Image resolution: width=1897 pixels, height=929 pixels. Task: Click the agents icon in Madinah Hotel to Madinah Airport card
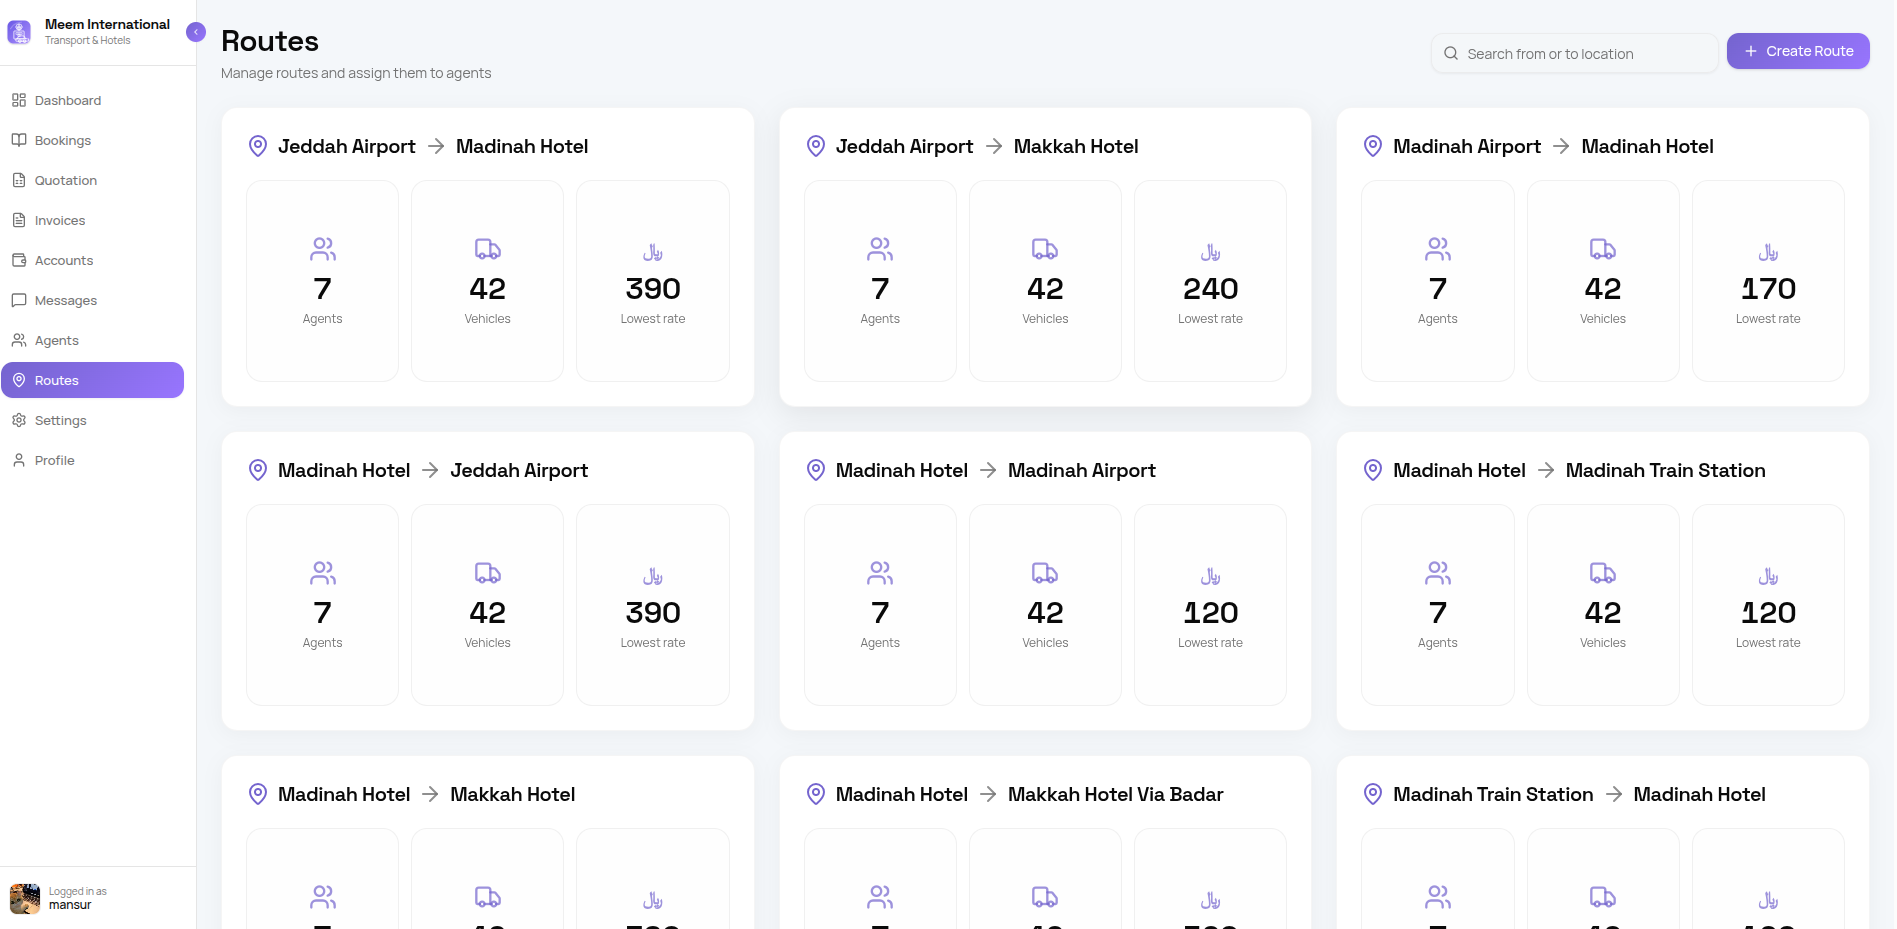tap(880, 573)
